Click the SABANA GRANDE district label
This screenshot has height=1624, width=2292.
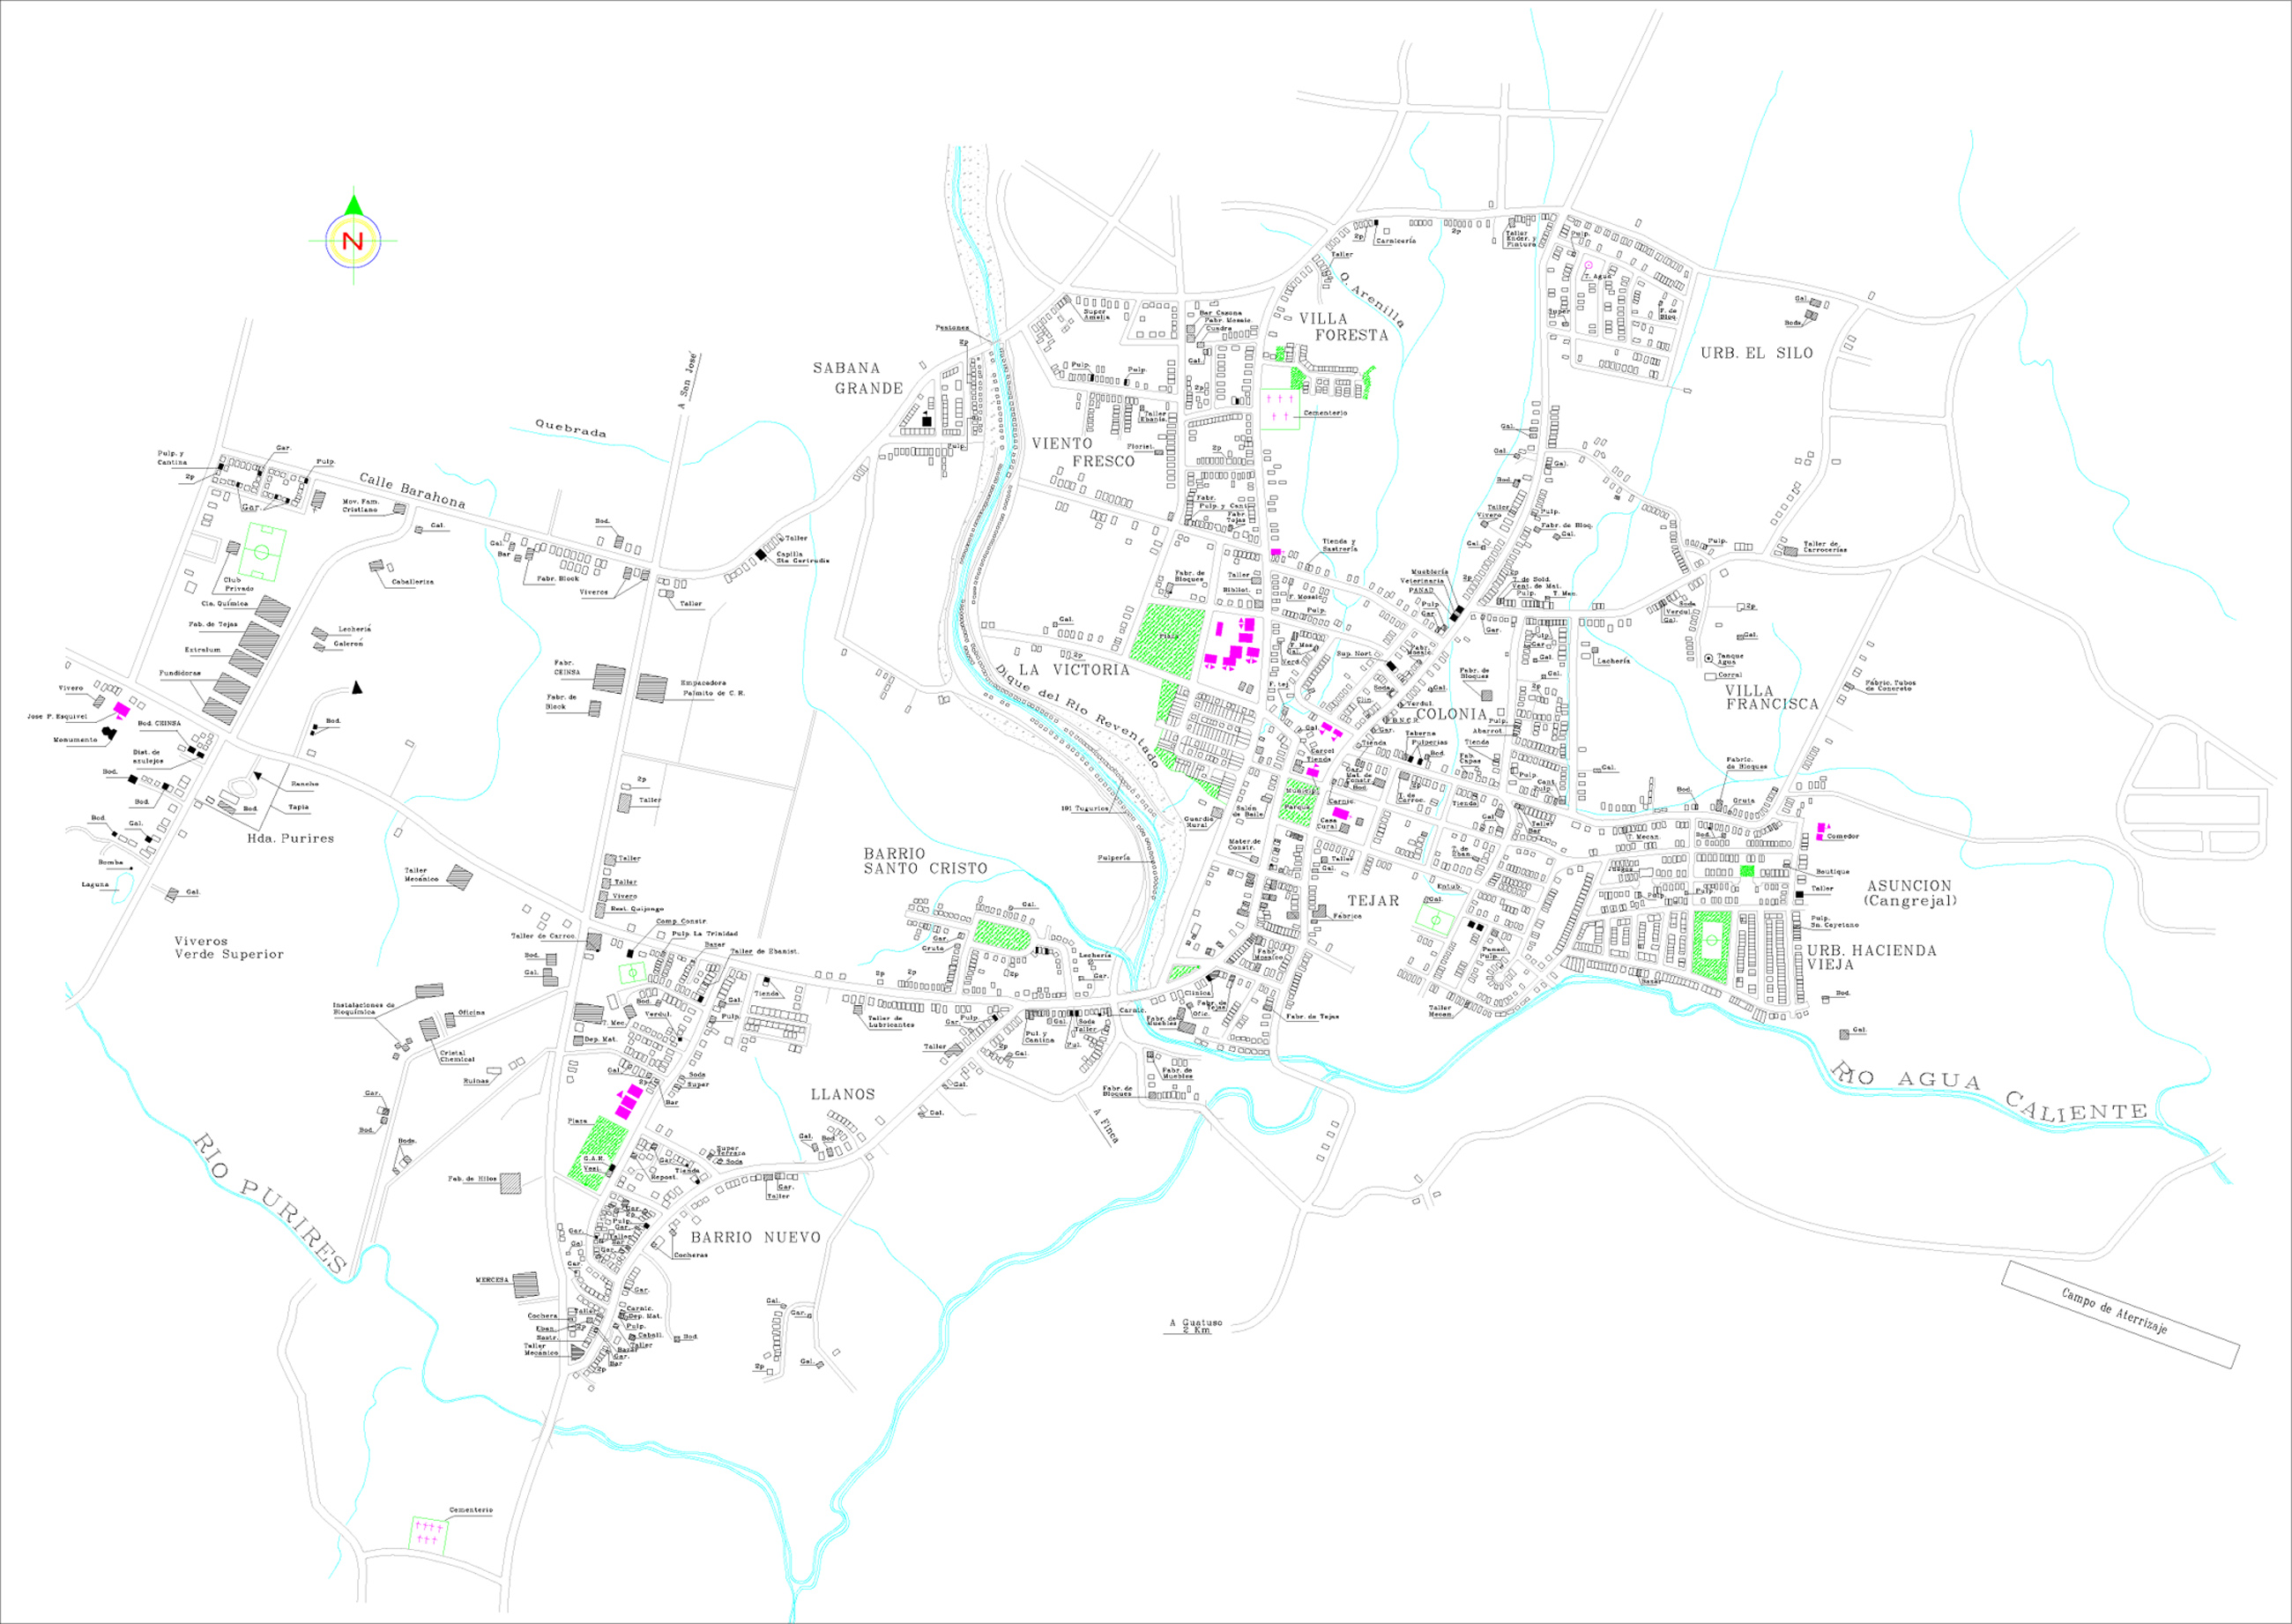[x=857, y=378]
